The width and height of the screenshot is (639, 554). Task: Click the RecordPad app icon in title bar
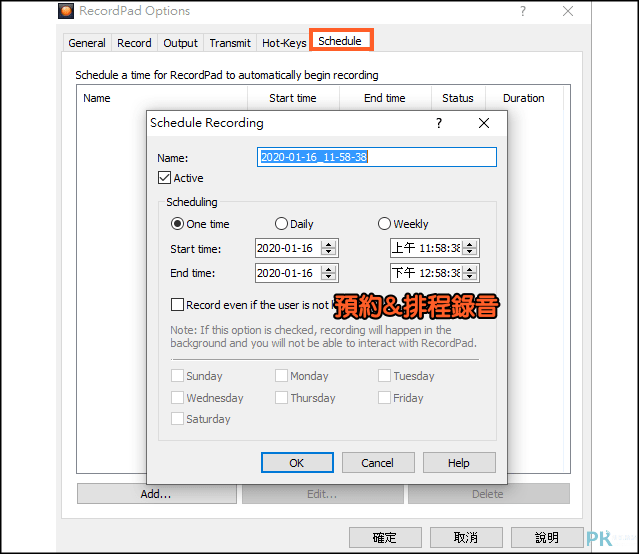click(66, 11)
